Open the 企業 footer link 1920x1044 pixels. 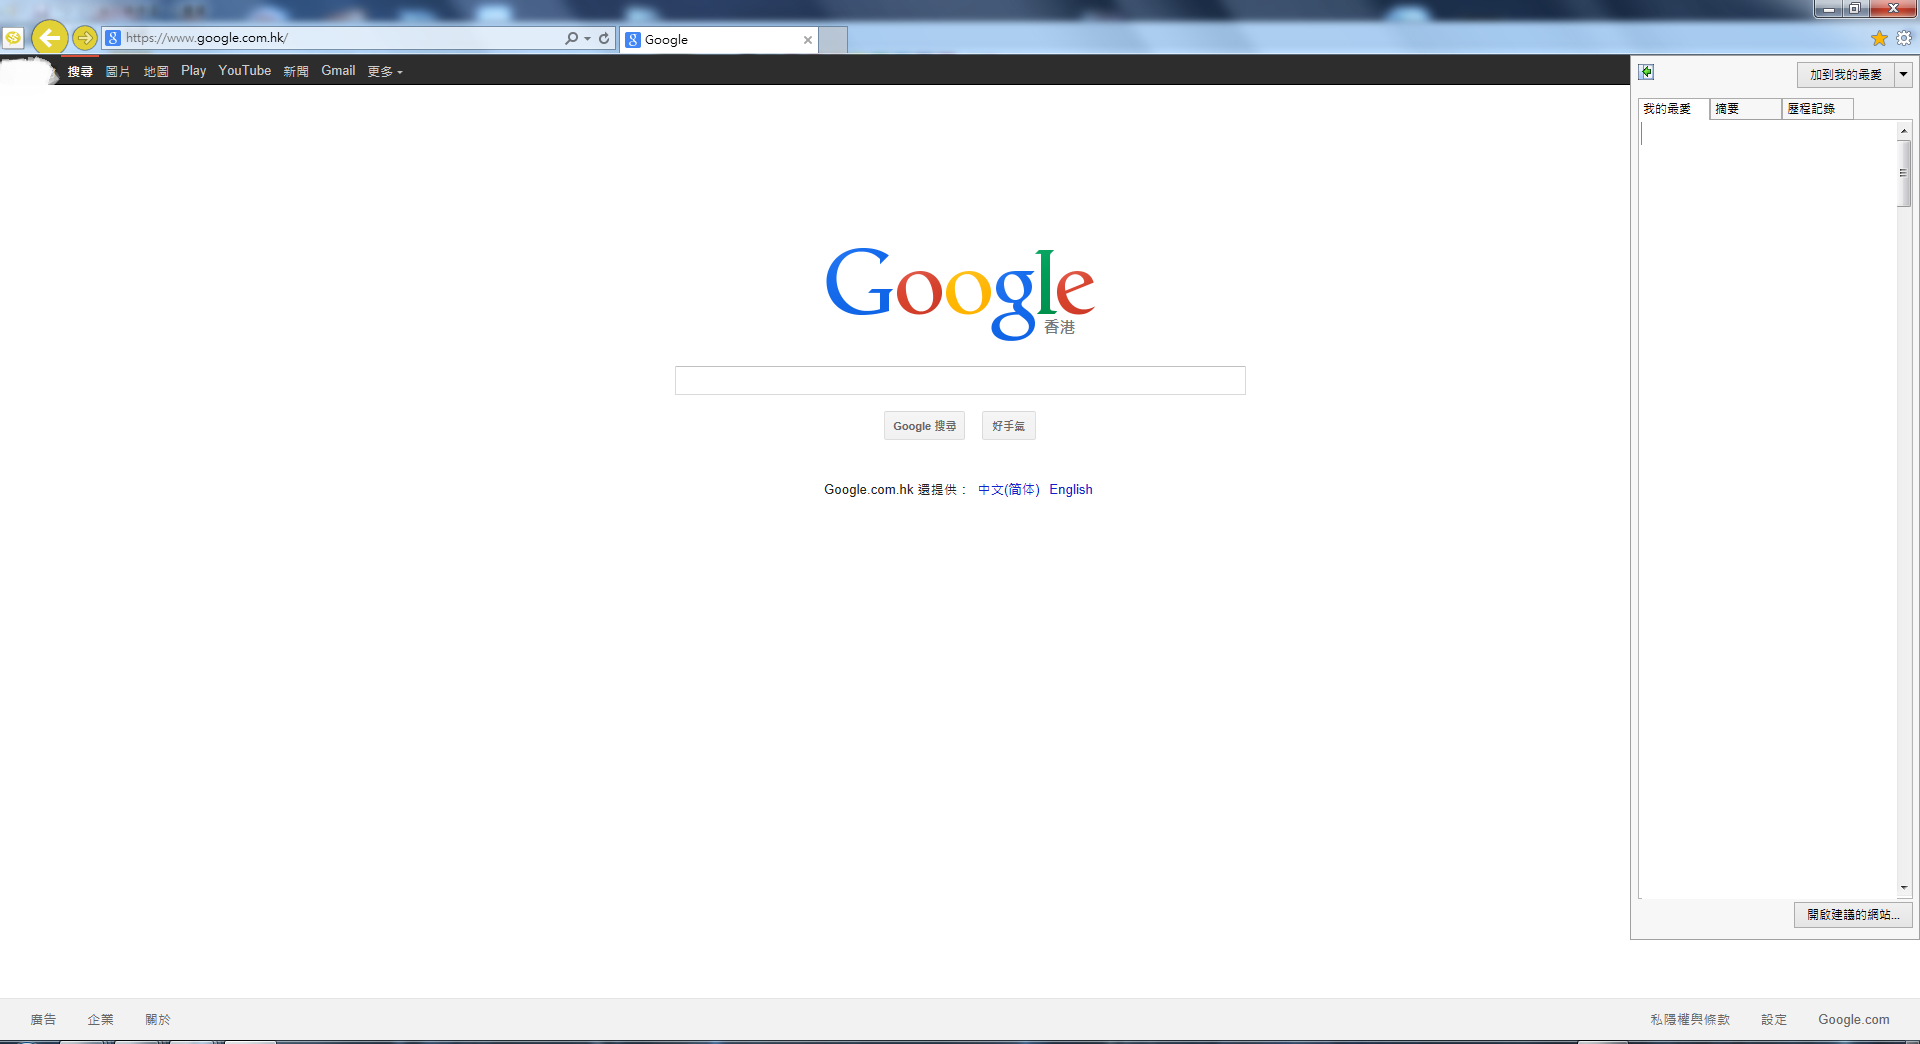[x=100, y=1019]
